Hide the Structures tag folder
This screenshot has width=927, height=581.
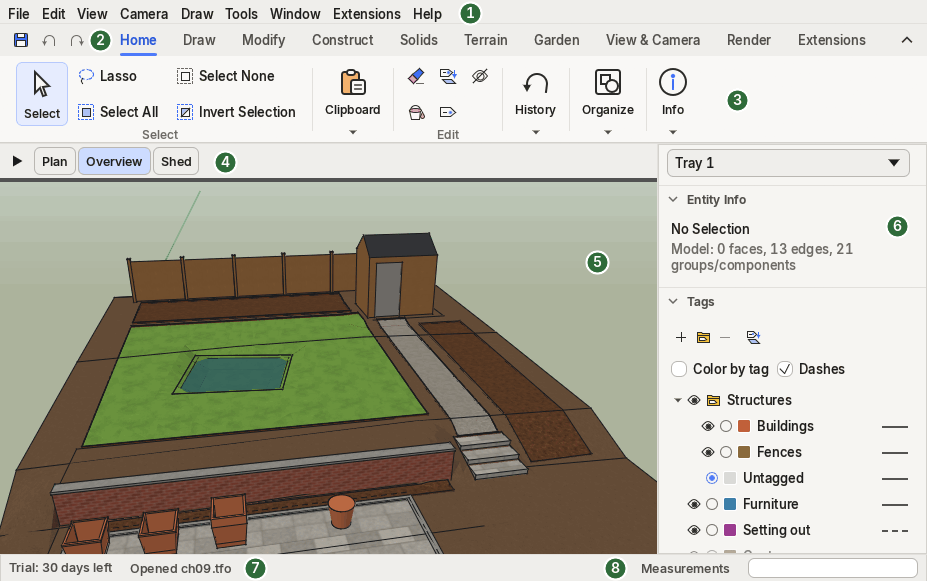(x=694, y=400)
